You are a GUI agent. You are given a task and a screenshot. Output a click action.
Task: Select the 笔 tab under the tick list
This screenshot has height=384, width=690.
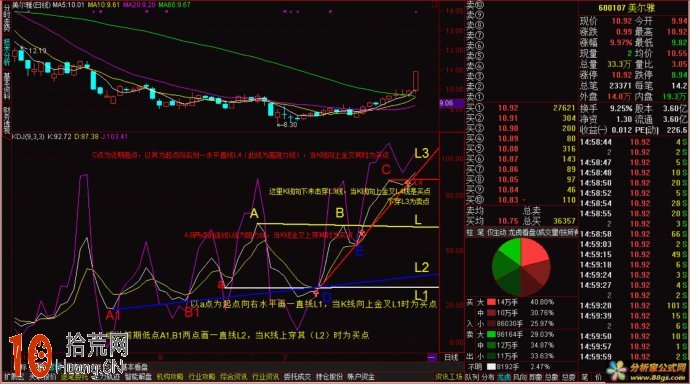(x=585, y=377)
